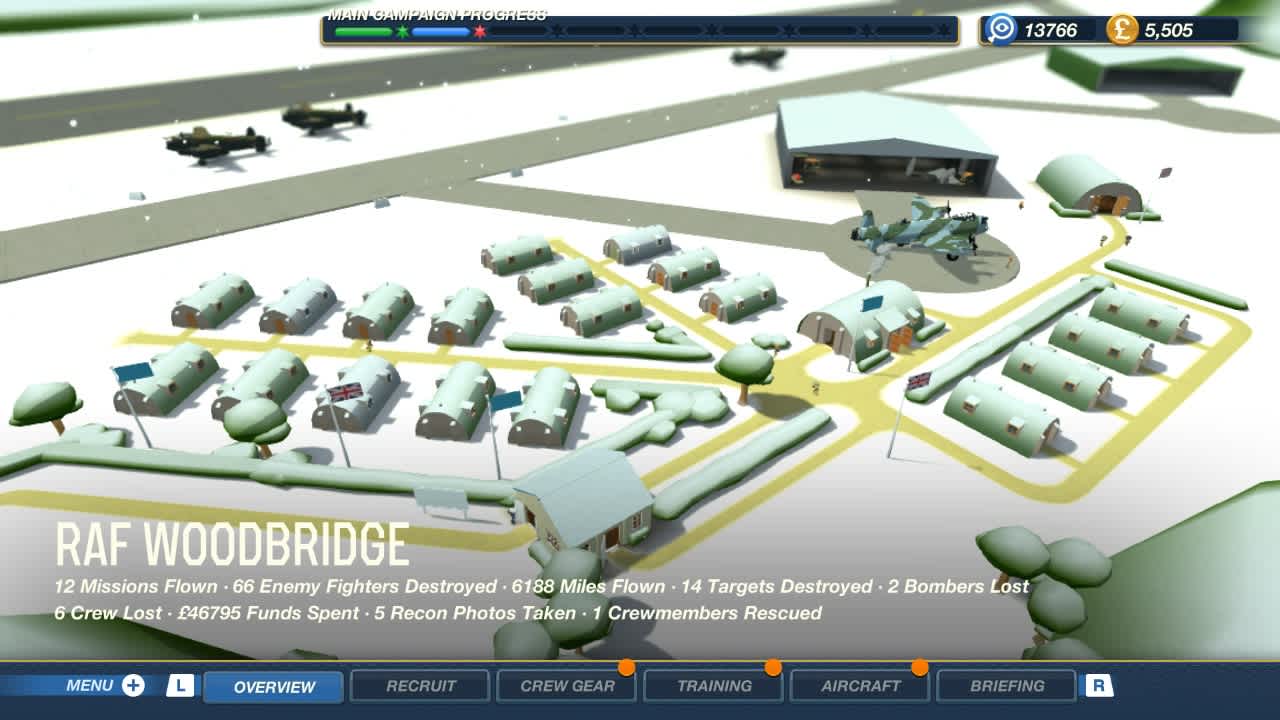Click the blue Intel recon counter icon
The height and width of the screenshot is (720, 1280).
tap(1002, 30)
